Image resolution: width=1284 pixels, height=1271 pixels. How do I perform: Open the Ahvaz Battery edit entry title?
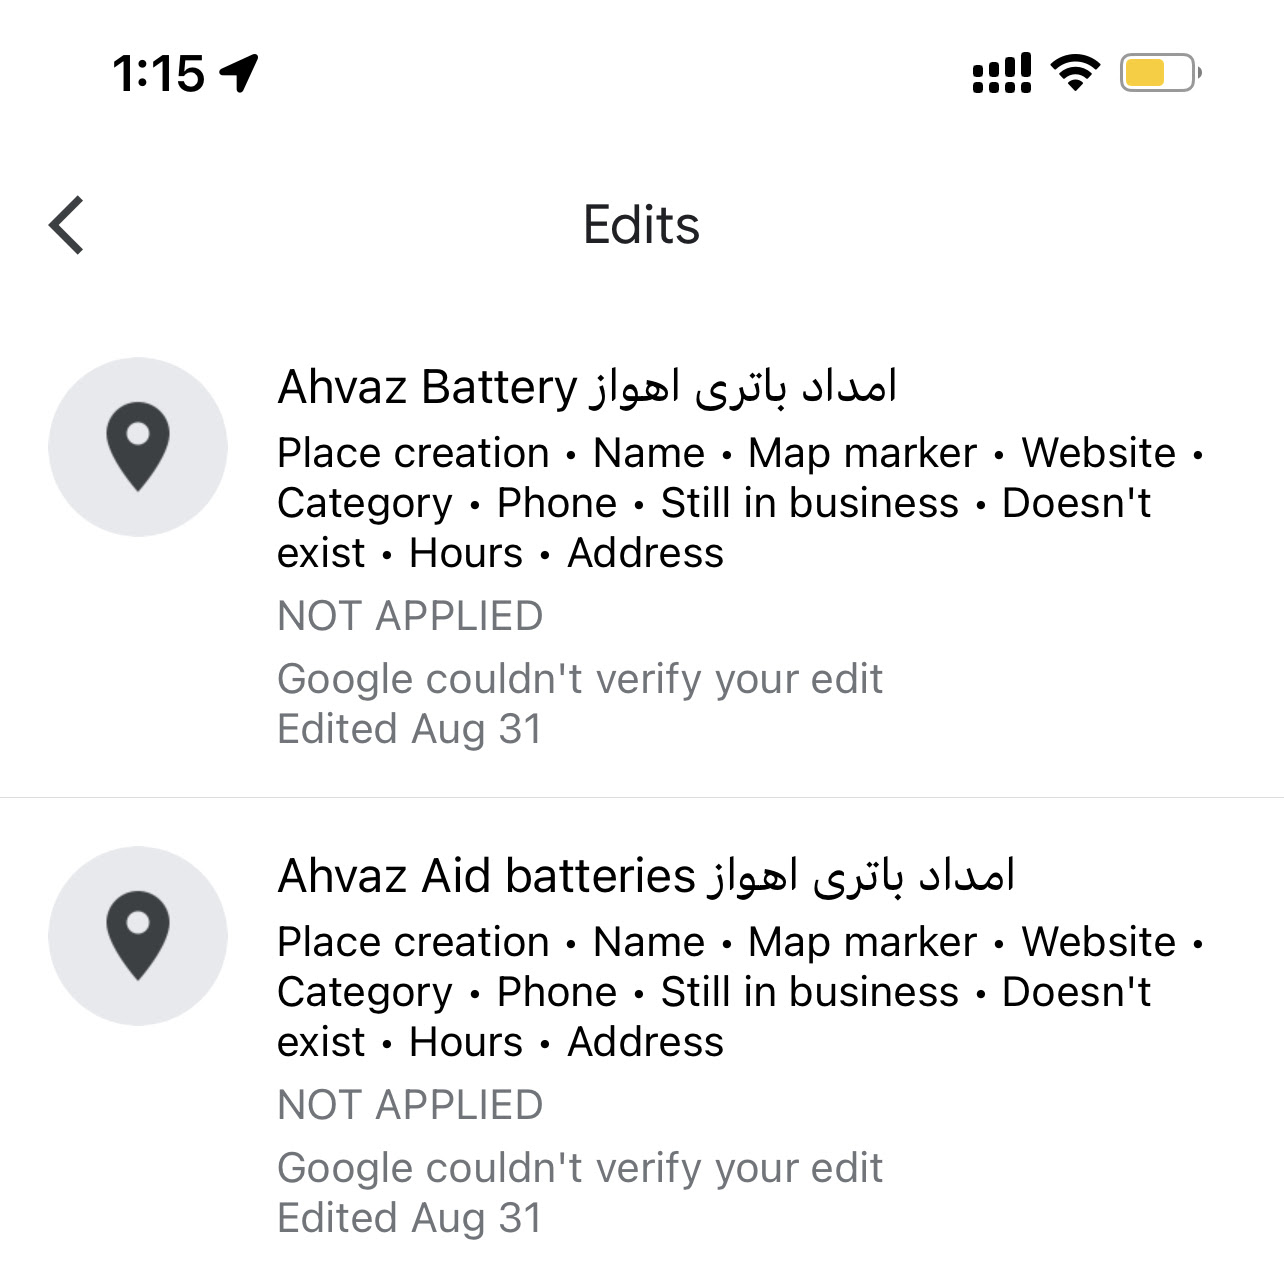pos(587,387)
